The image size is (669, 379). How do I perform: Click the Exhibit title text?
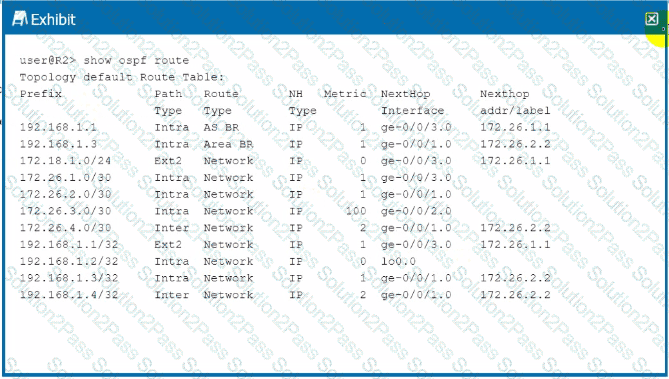[53, 20]
